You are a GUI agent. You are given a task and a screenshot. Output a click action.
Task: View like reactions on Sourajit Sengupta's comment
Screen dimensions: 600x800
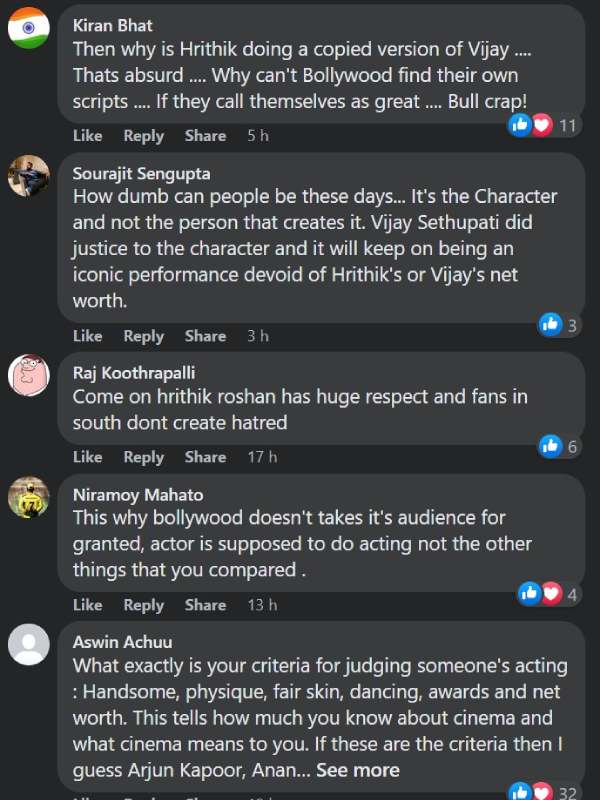coord(558,324)
